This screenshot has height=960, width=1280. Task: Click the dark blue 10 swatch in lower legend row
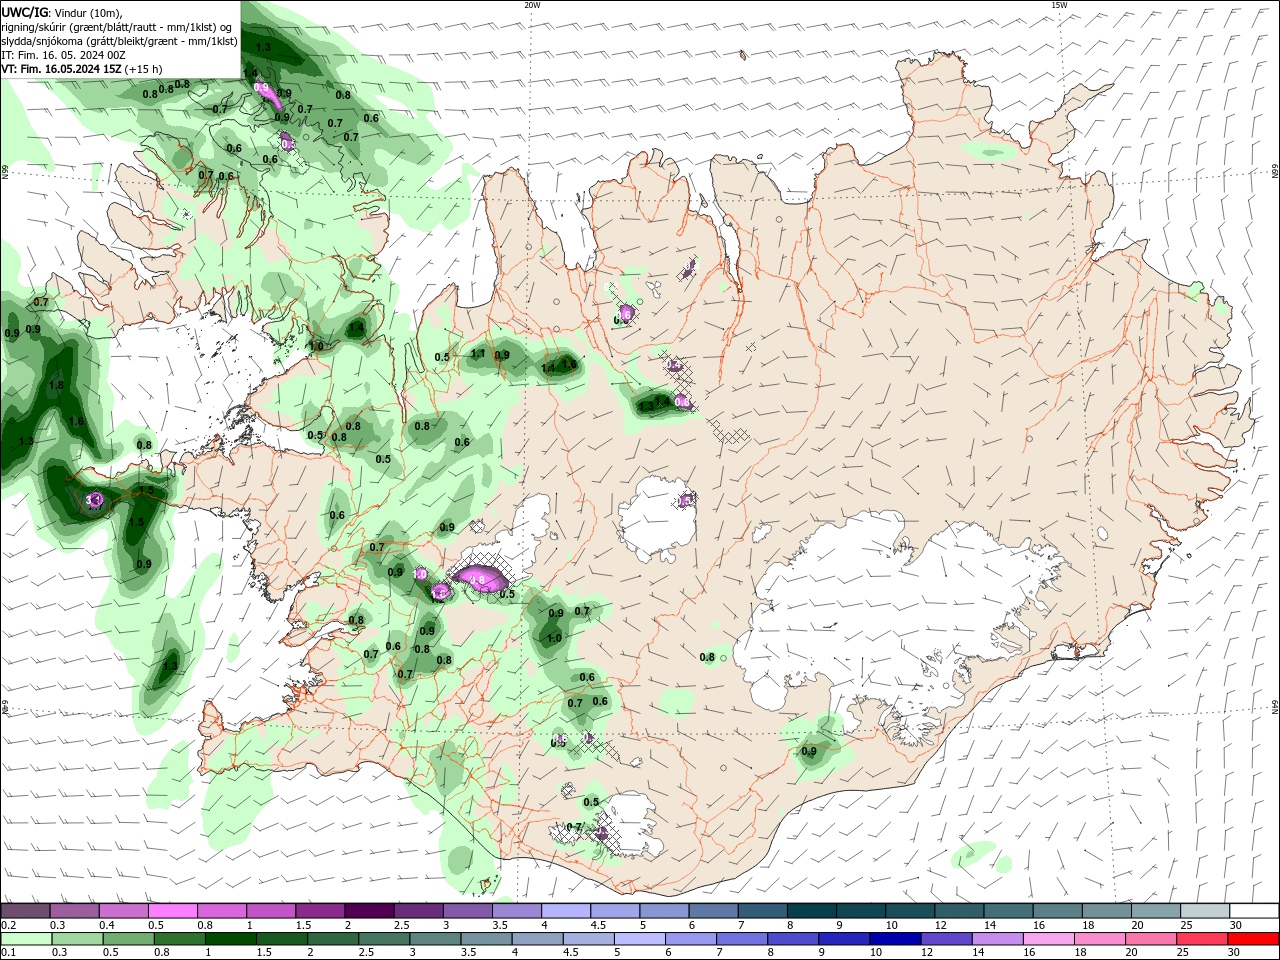[894, 939]
